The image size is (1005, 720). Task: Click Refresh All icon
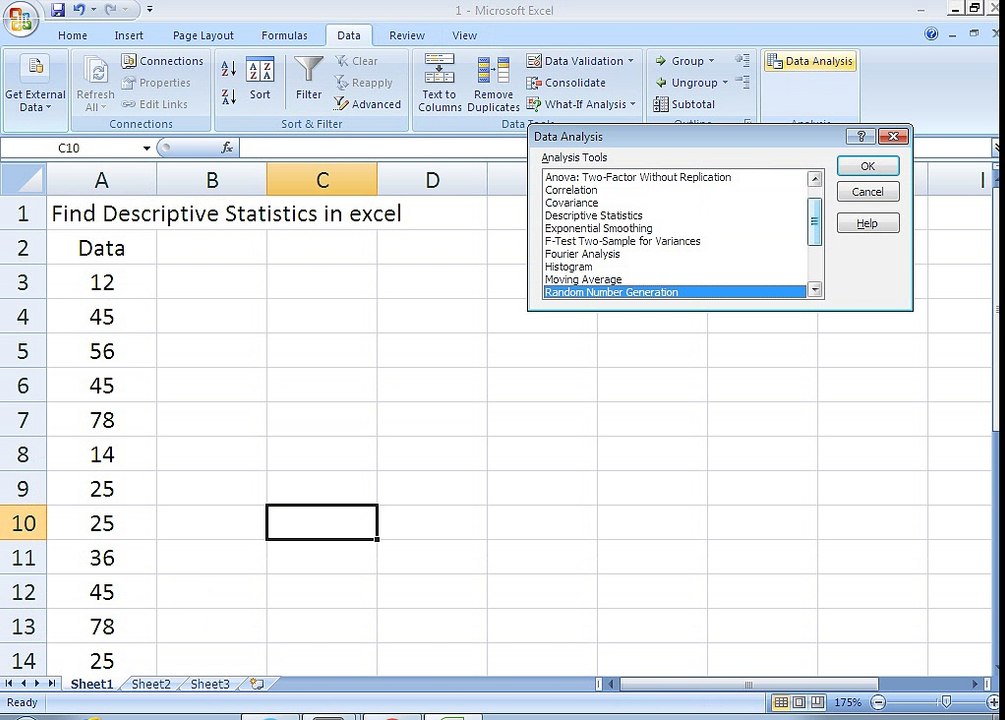[x=96, y=84]
